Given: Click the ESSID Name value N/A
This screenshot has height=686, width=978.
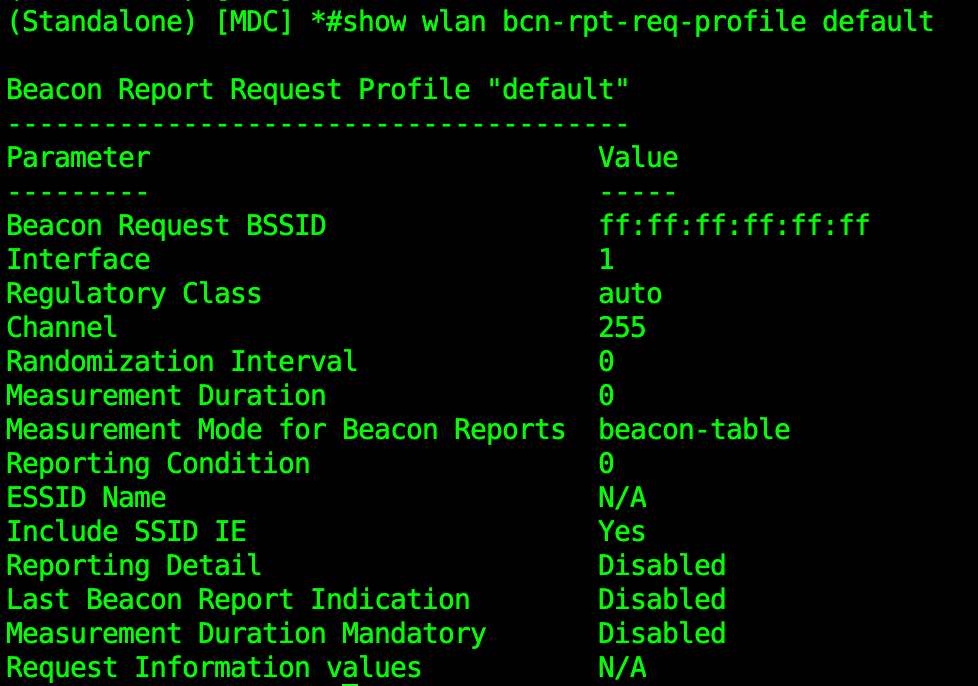Looking at the screenshot, I should [x=622, y=498].
